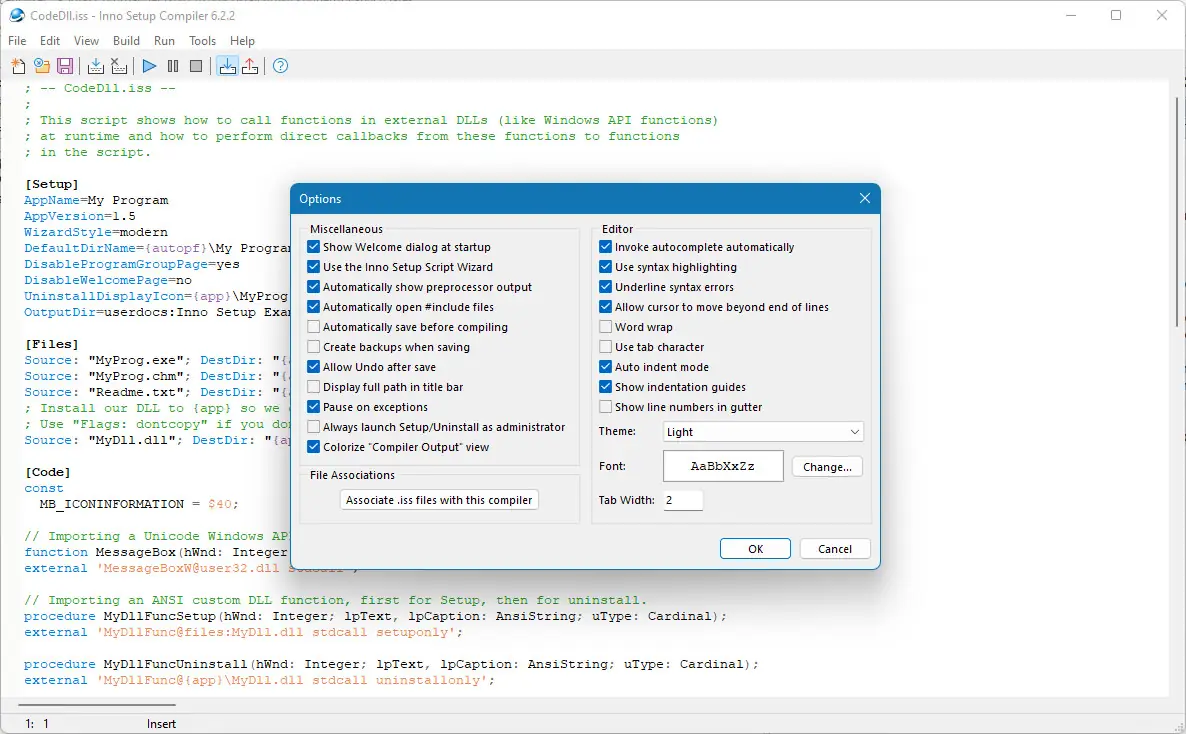The width and height of the screenshot is (1186, 734).
Task: Click the [Code] section line in editor
Action: pyautogui.click(x=47, y=471)
